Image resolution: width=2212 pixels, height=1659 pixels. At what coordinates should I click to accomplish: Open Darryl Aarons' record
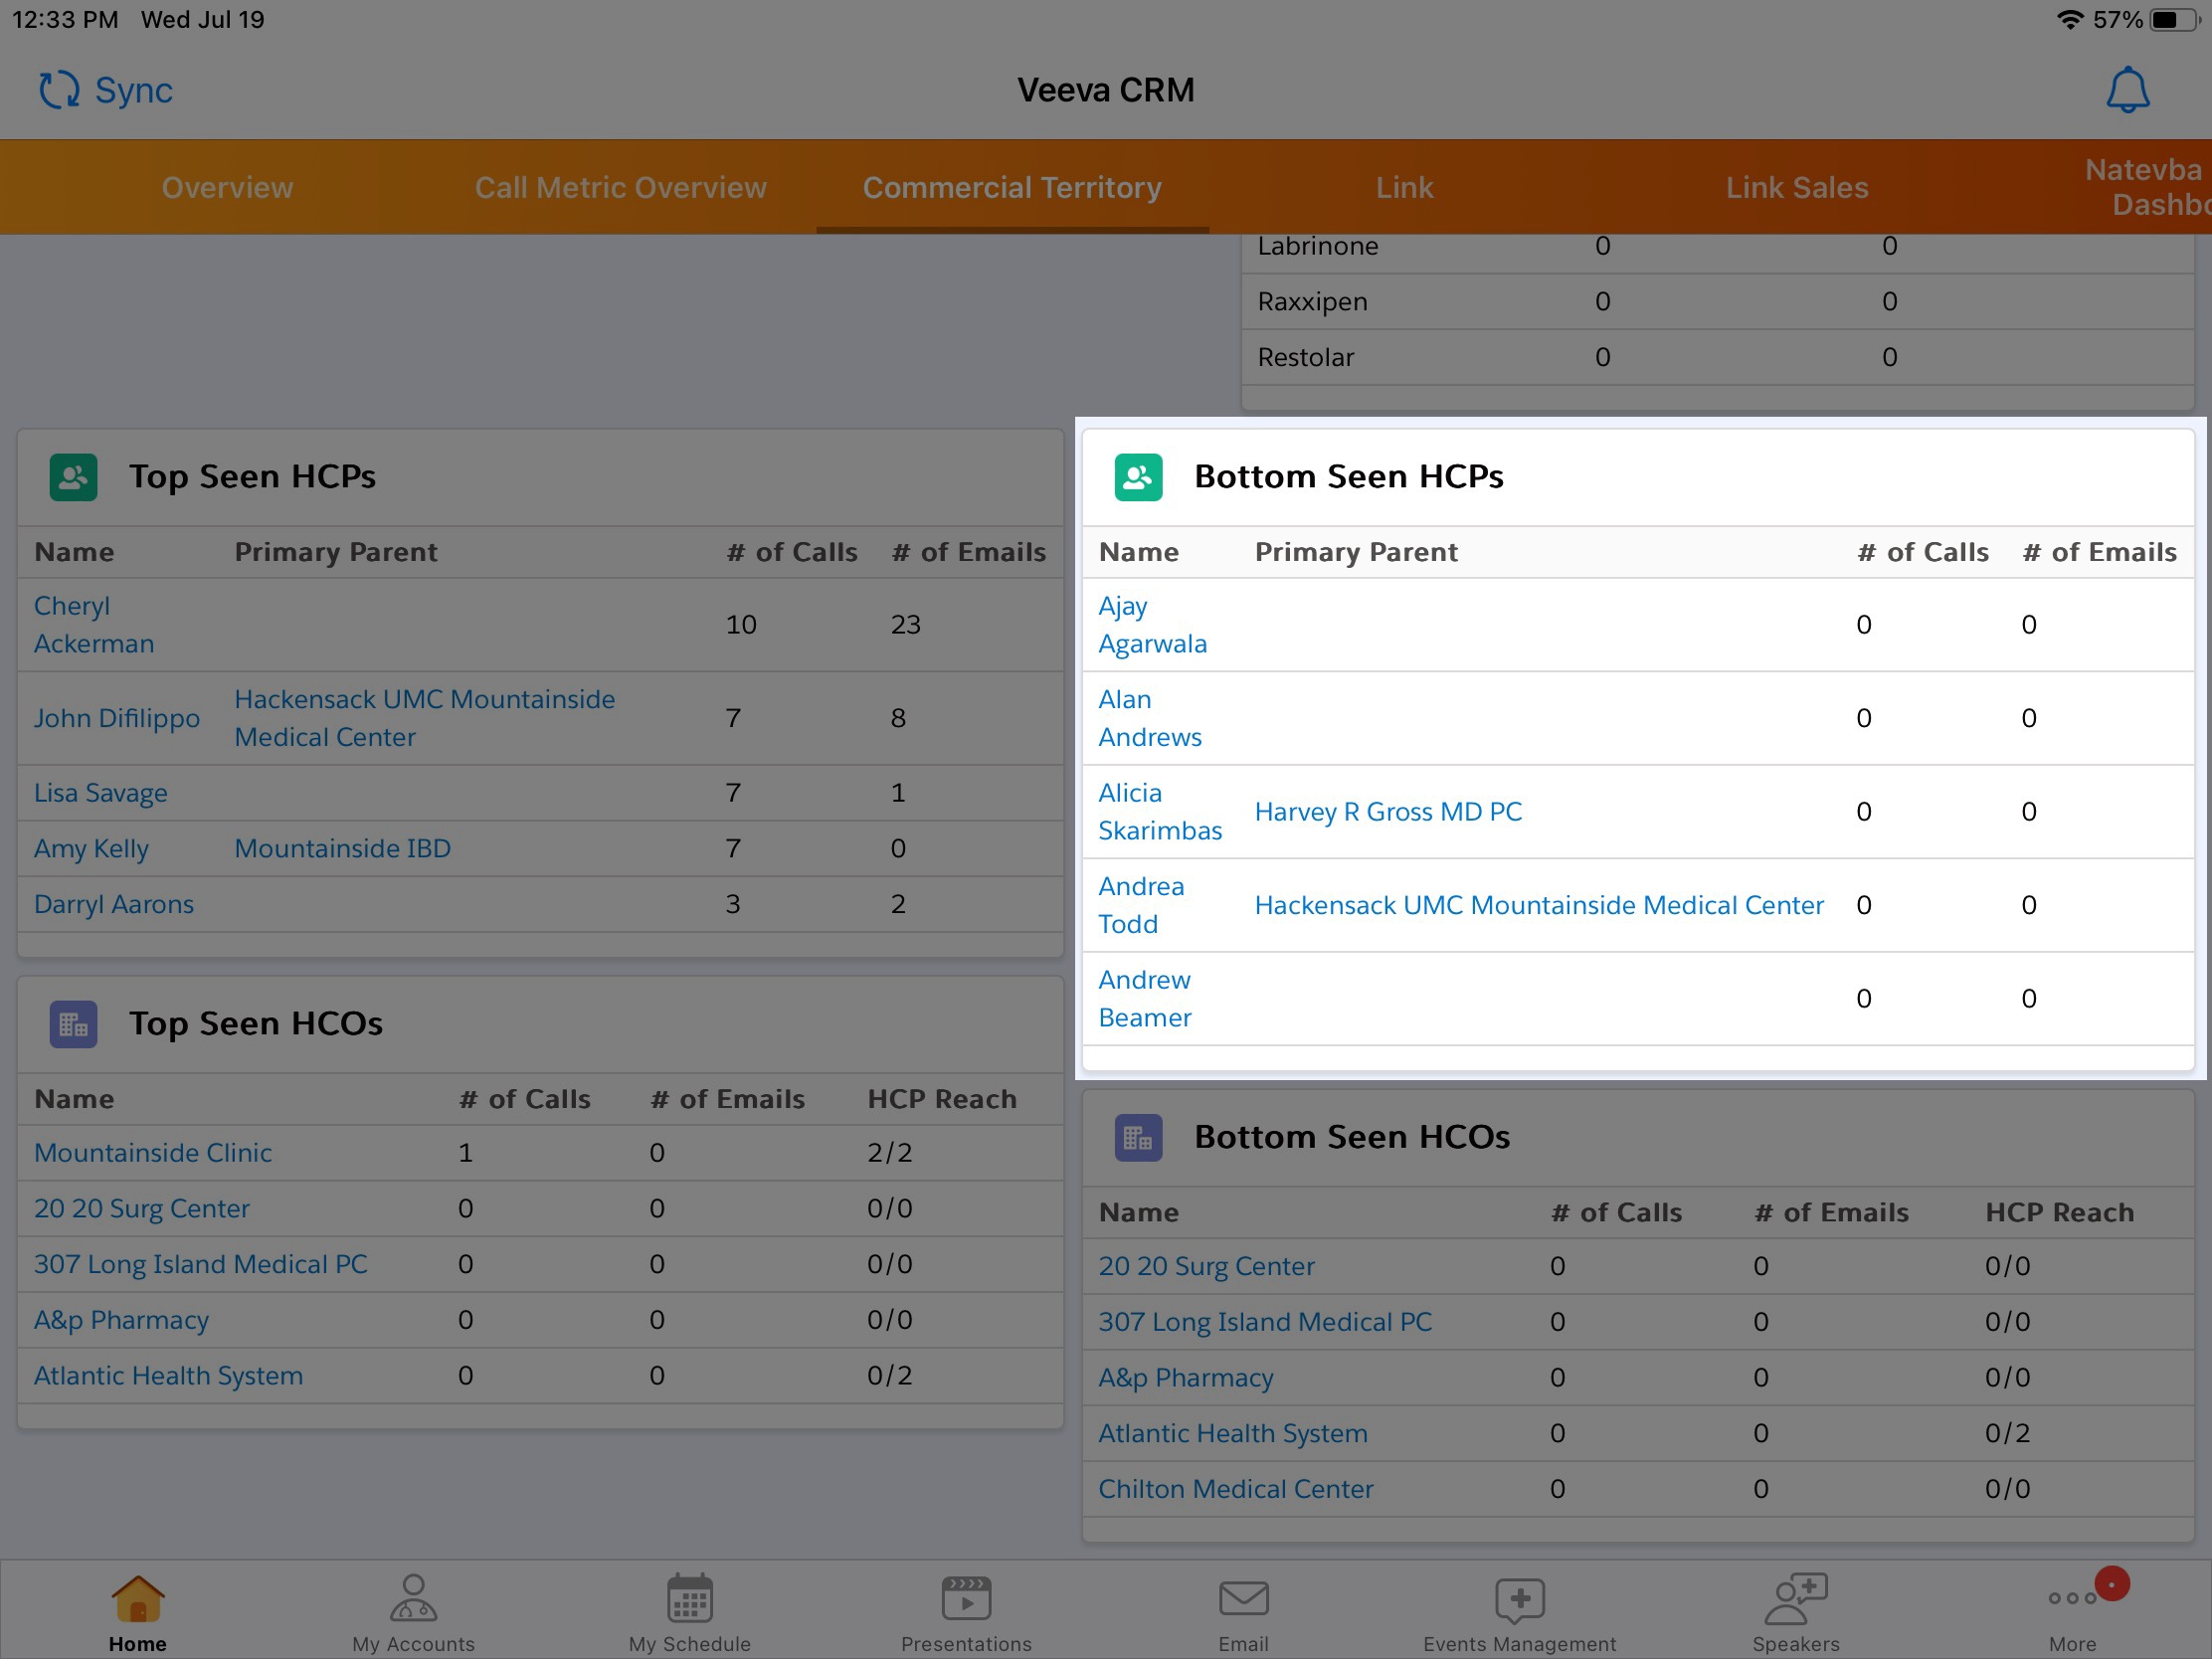click(x=114, y=904)
